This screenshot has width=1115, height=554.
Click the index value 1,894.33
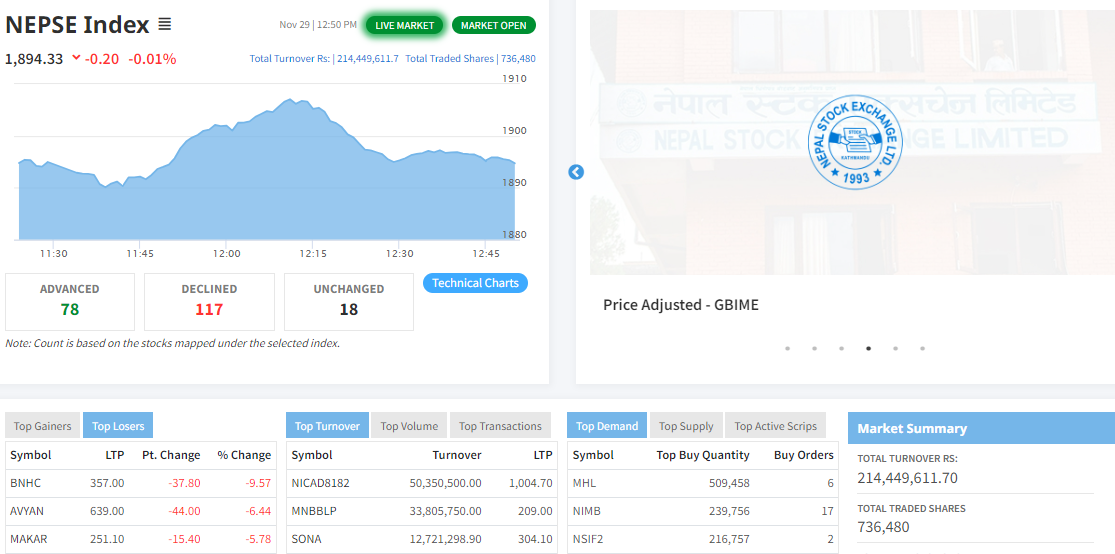pyautogui.click(x=34, y=59)
